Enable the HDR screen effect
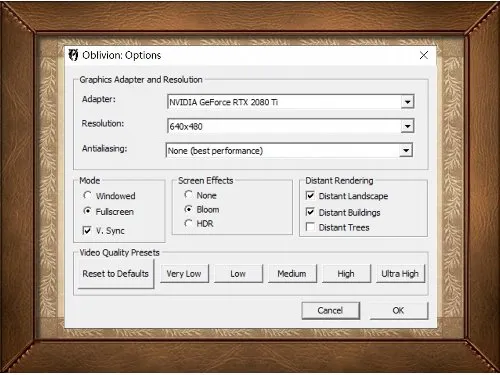The height and width of the screenshot is (375, 500). click(x=188, y=223)
